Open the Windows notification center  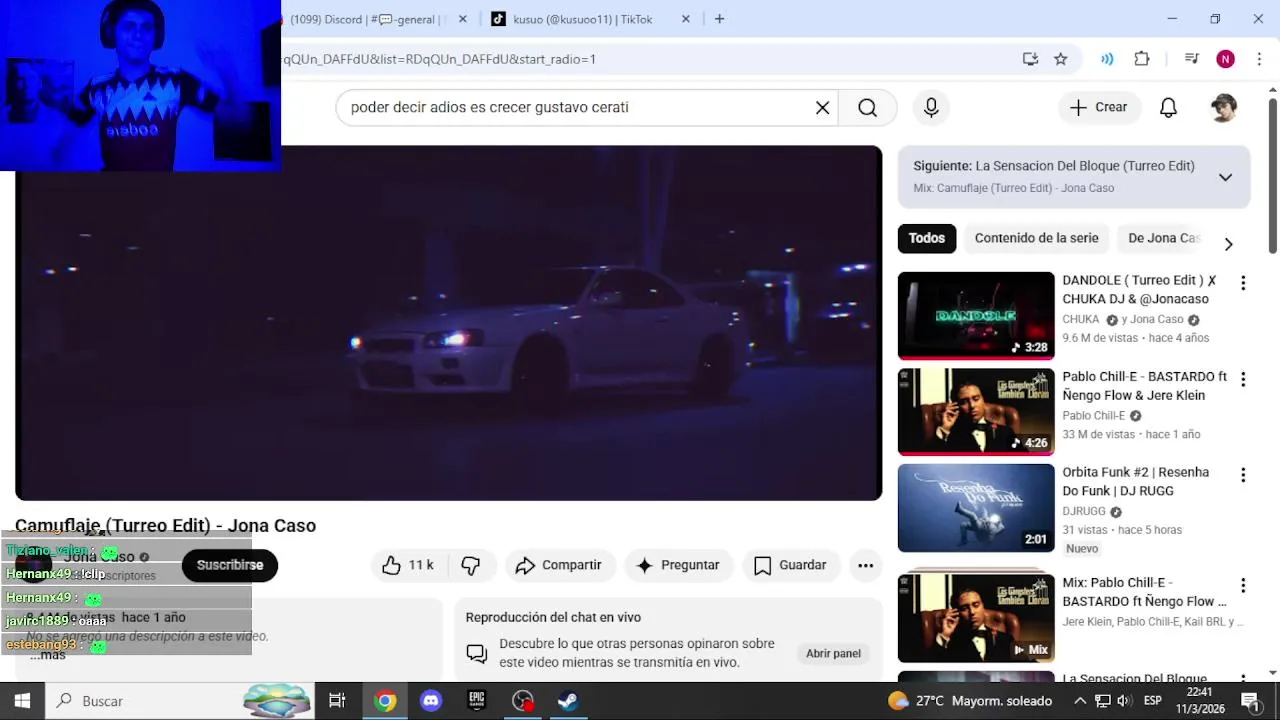[x=1249, y=701]
